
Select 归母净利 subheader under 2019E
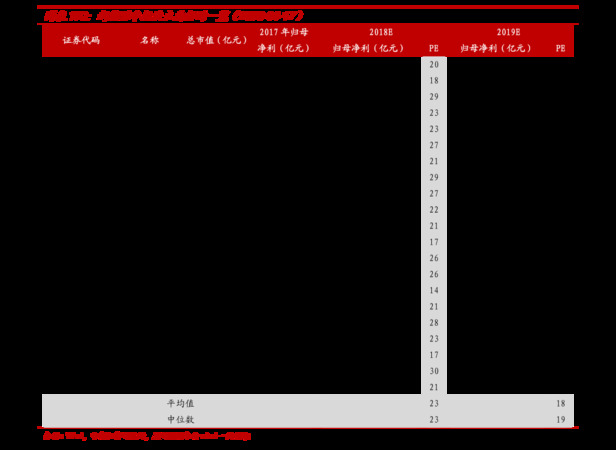tap(497, 48)
